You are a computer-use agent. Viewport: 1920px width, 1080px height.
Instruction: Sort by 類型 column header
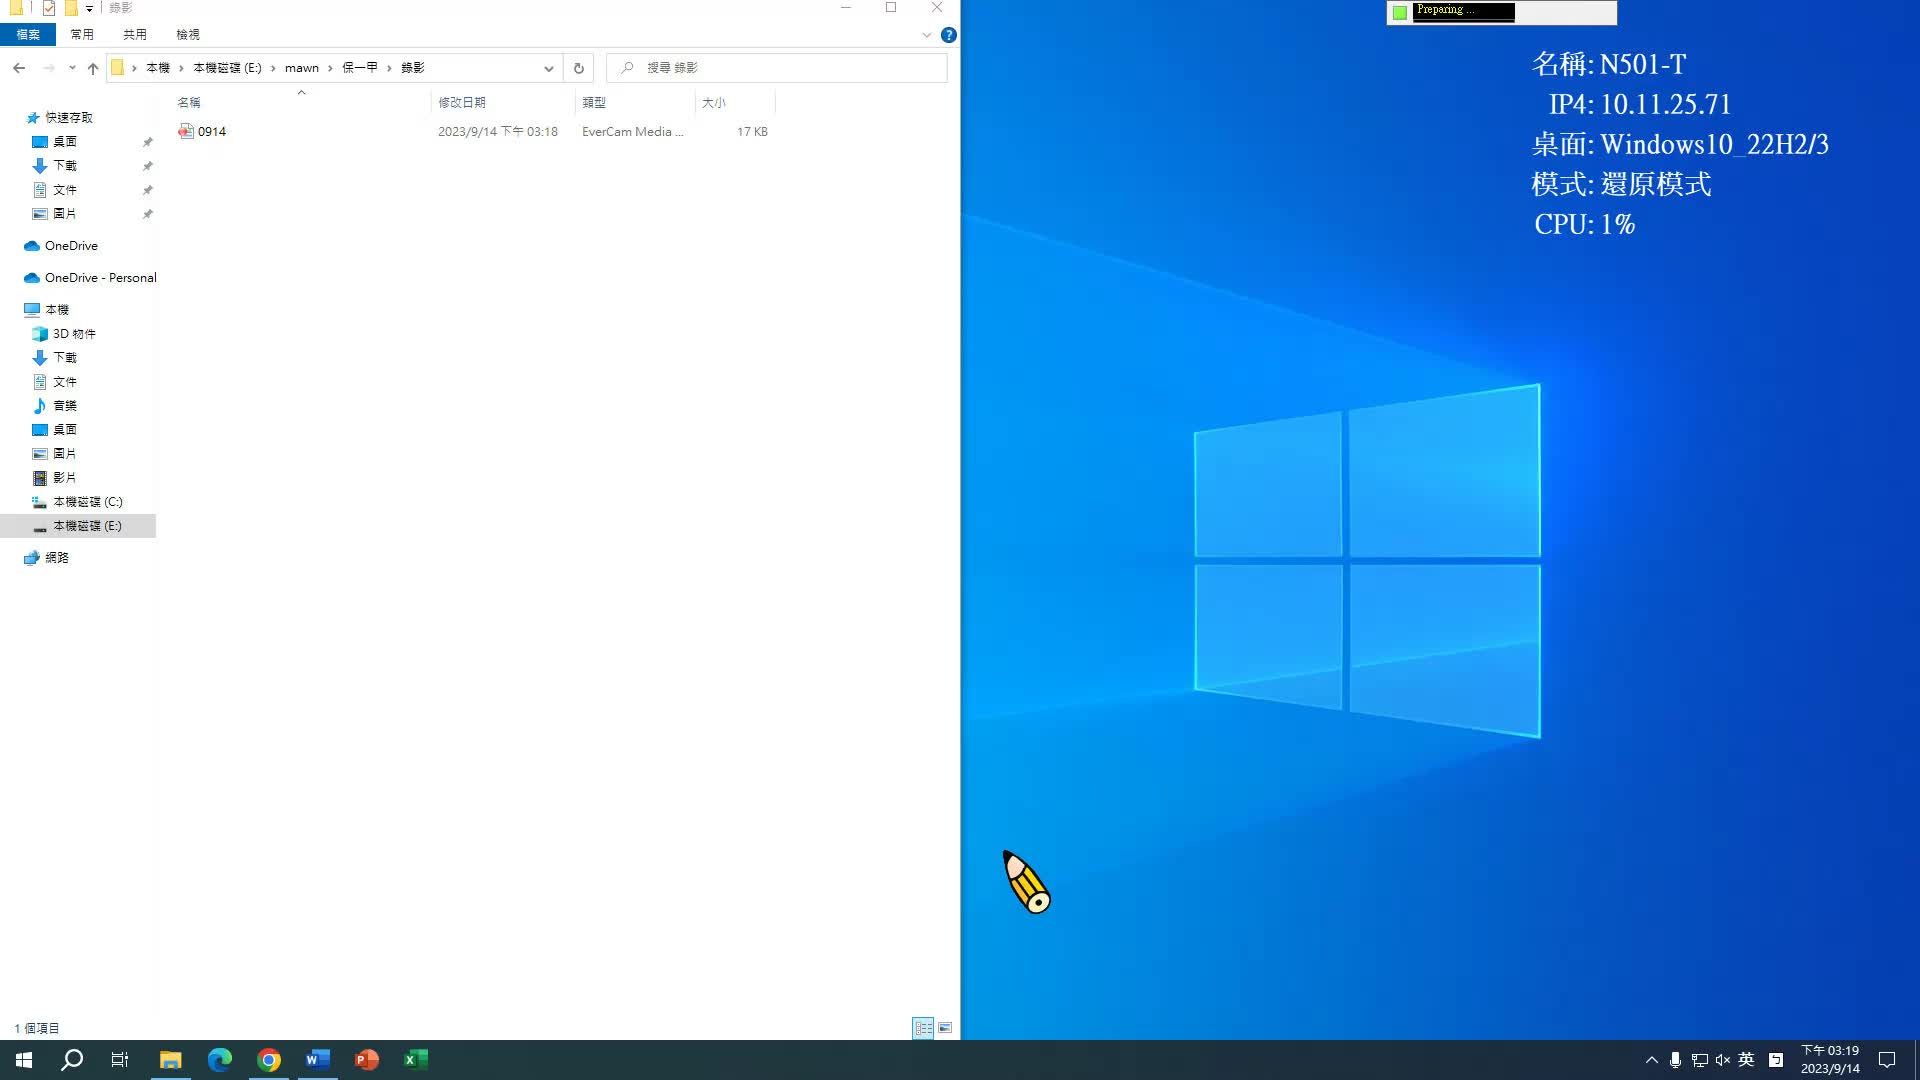(594, 102)
